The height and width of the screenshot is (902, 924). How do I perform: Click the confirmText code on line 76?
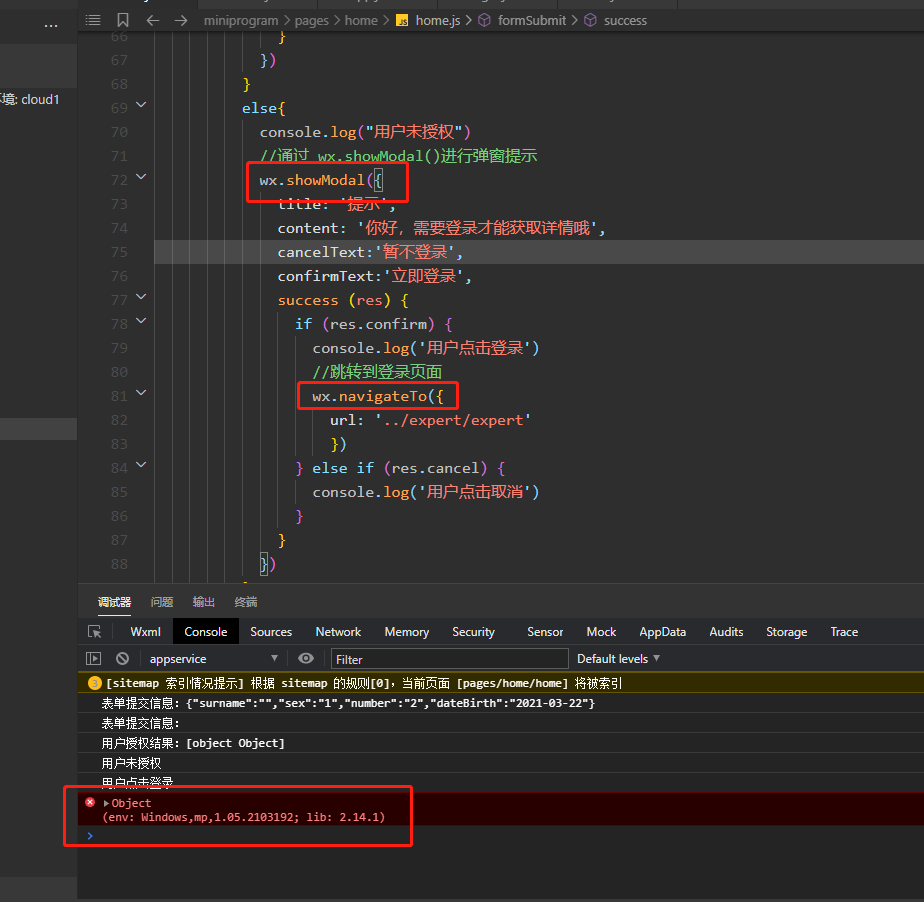tap(375, 276)
